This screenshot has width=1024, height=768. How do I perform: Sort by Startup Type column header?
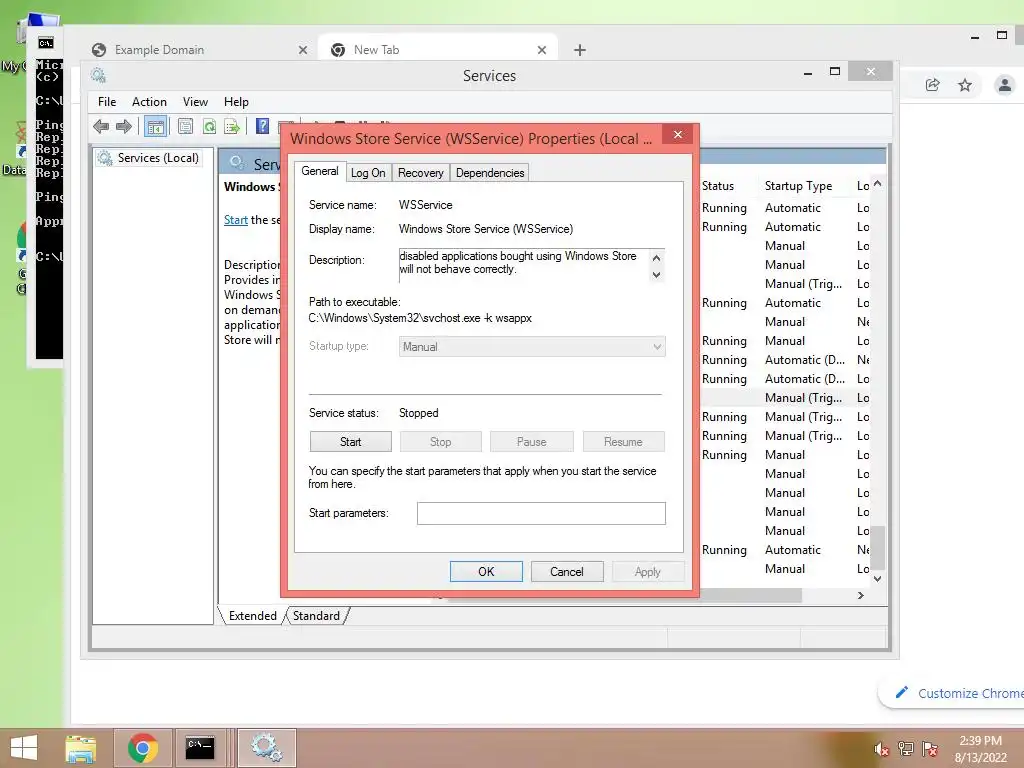click(799, 186)
